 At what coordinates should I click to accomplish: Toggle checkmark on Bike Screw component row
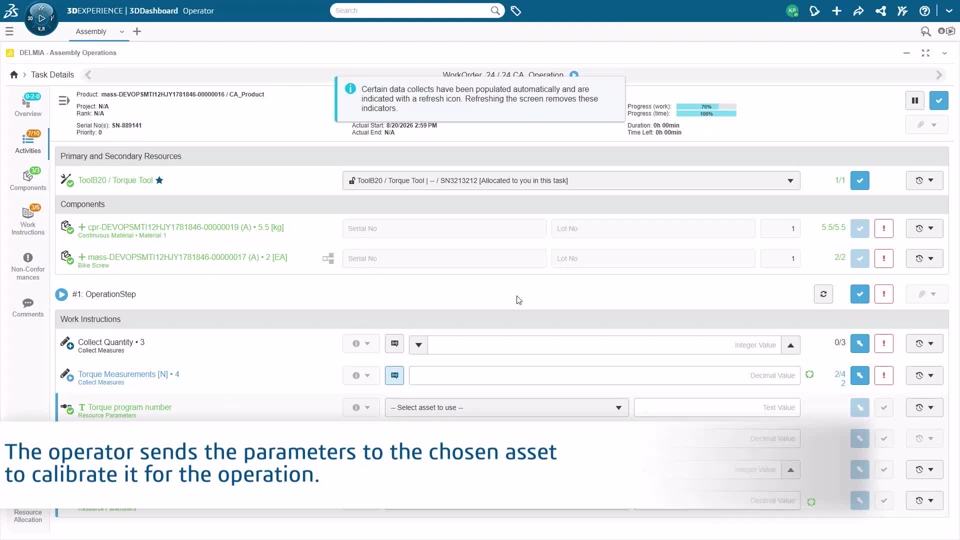tap(860, 258)
